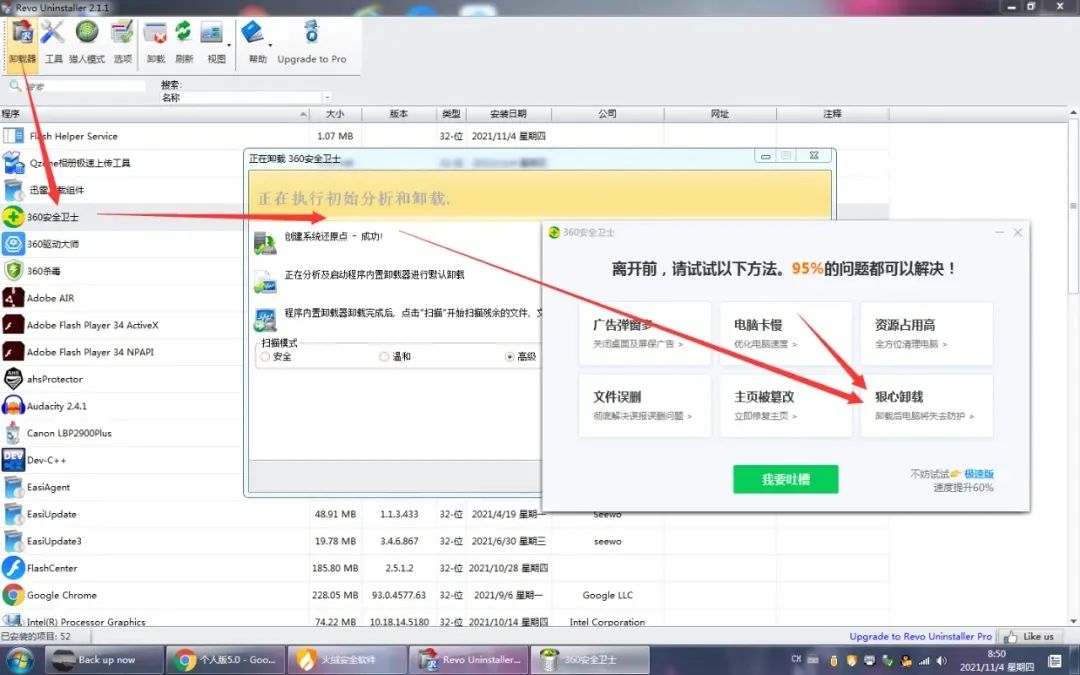Expand the Help toolbar dropdown arrow

pyautogui.click(x=270, y=46)
